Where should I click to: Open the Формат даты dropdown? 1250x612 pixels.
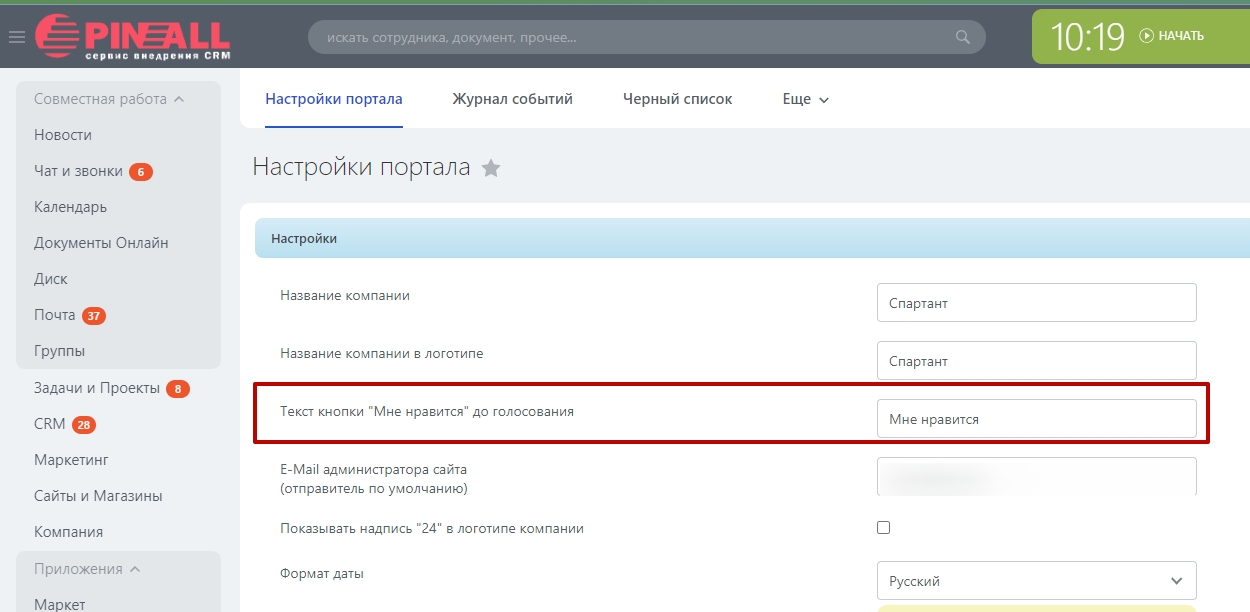[1036, 581]
